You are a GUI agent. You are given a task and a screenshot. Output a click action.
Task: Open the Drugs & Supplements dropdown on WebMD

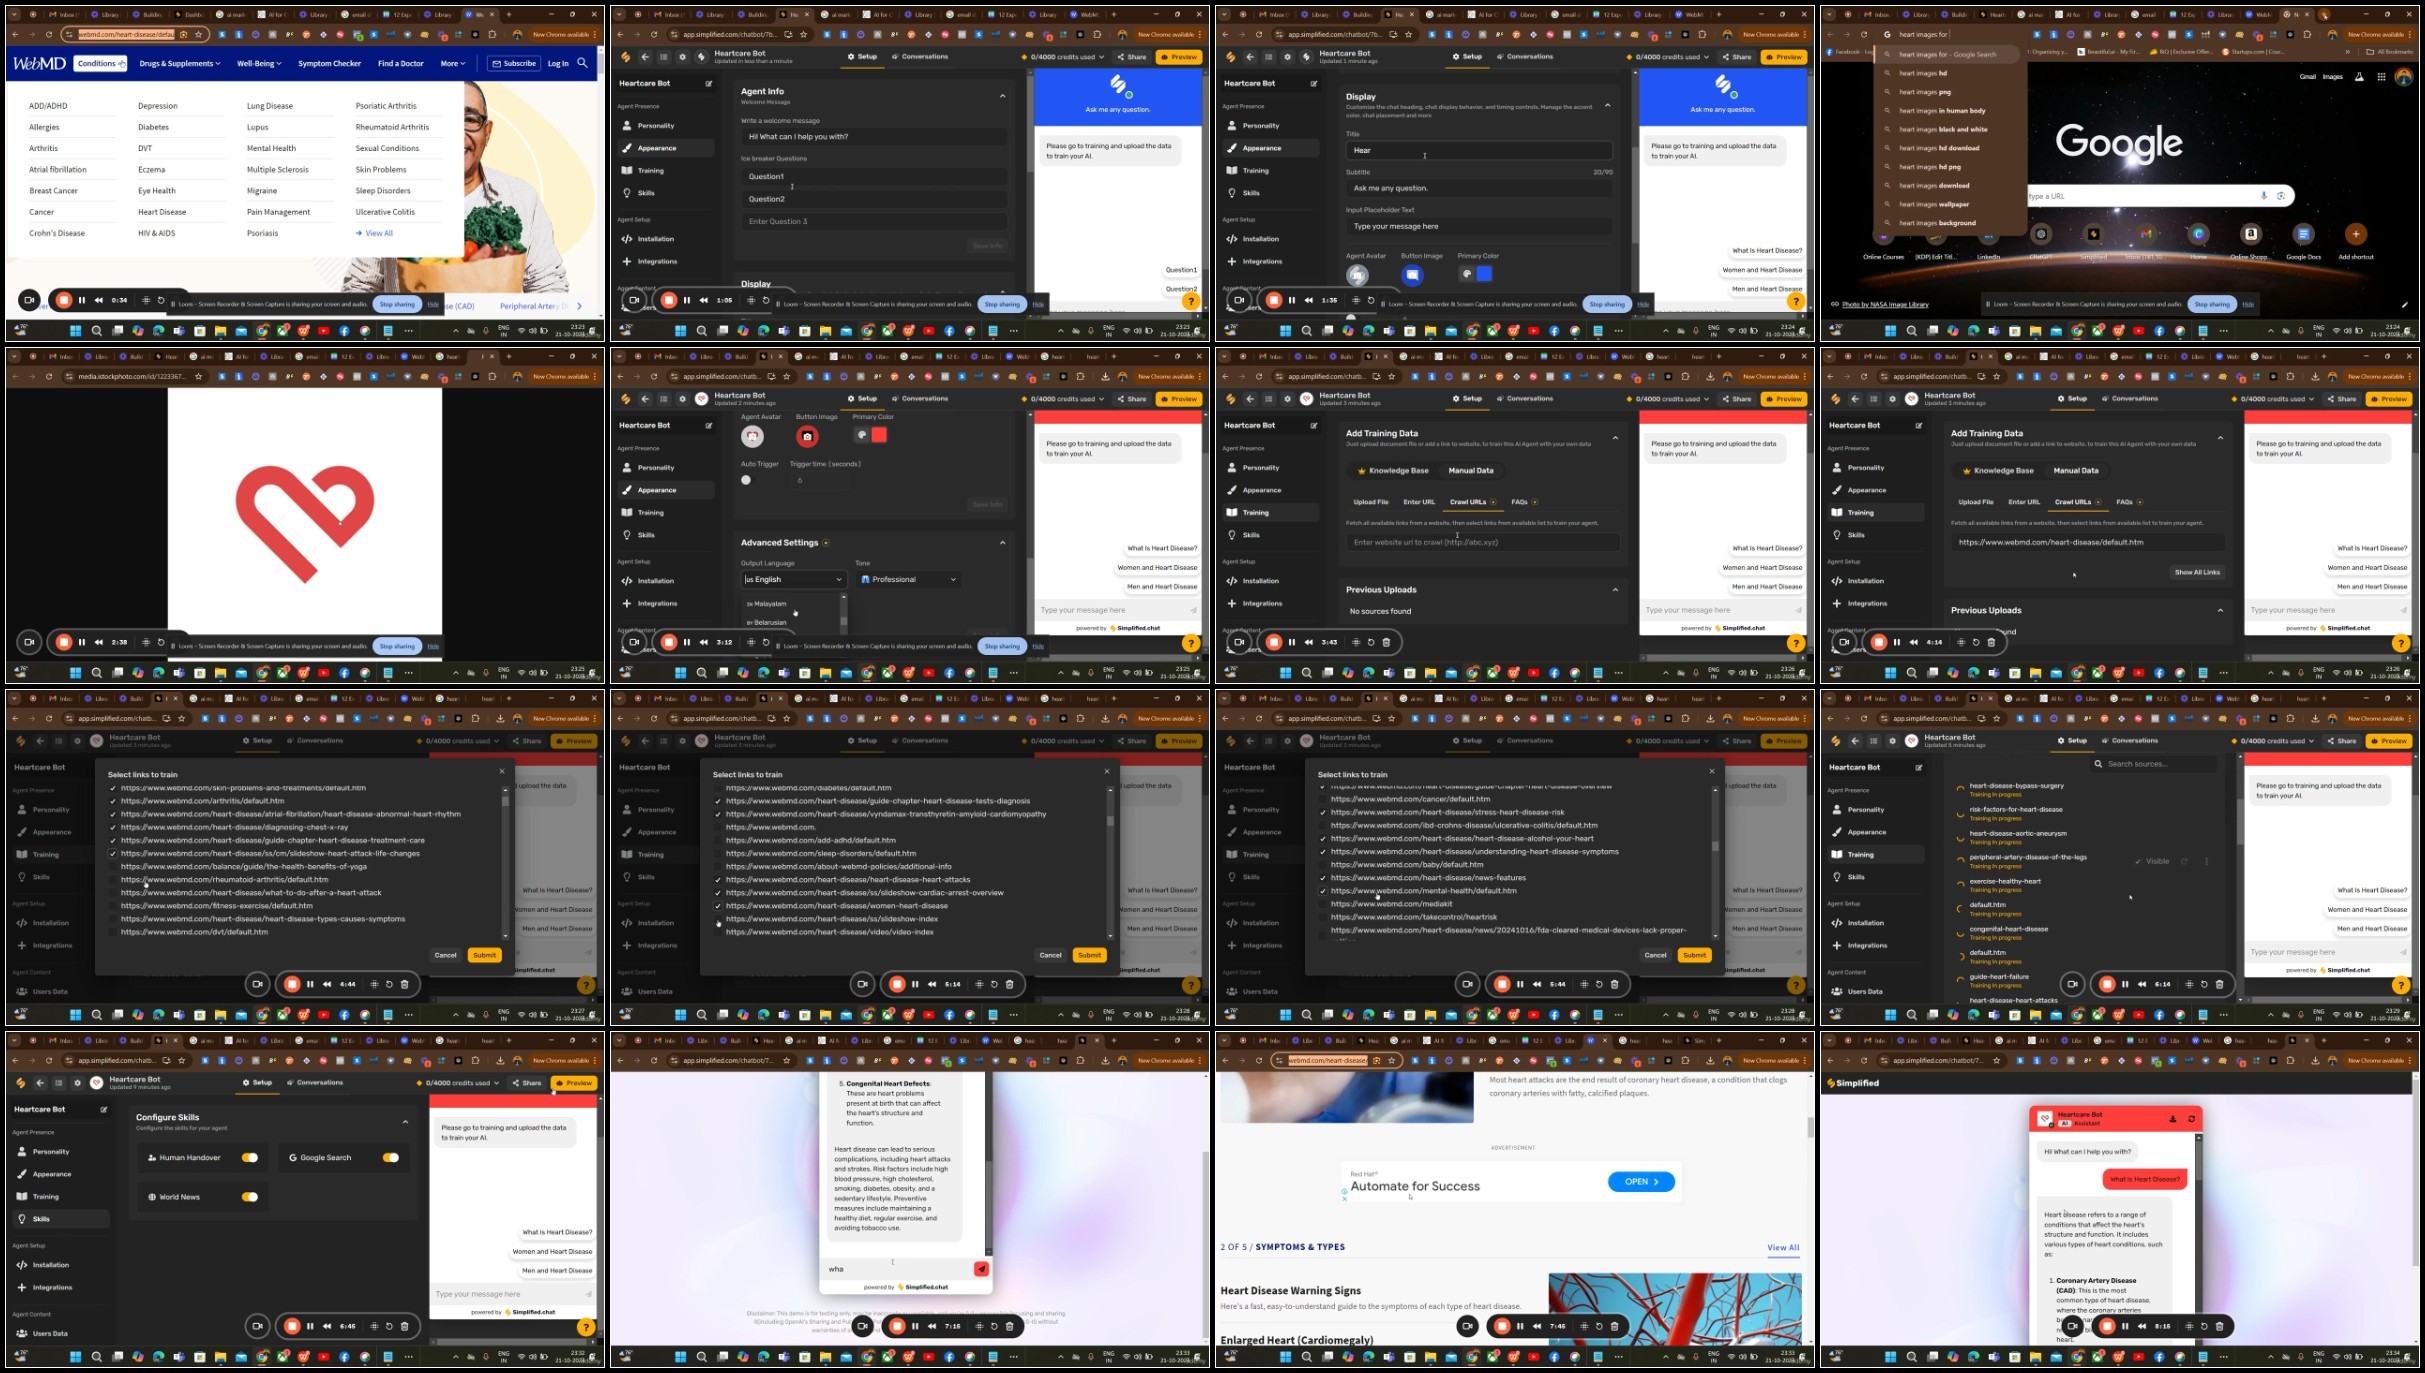(180, 63)
